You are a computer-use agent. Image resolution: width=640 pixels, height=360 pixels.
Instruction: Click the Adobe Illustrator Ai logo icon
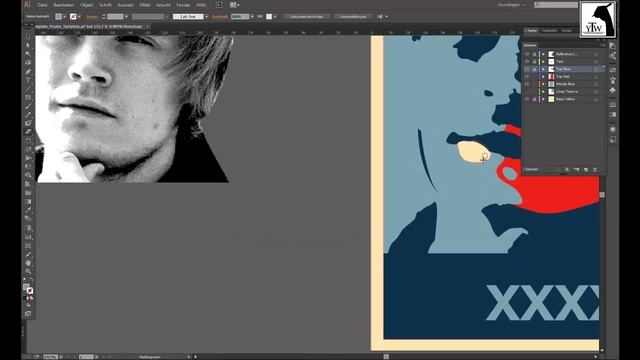(27, 4)
